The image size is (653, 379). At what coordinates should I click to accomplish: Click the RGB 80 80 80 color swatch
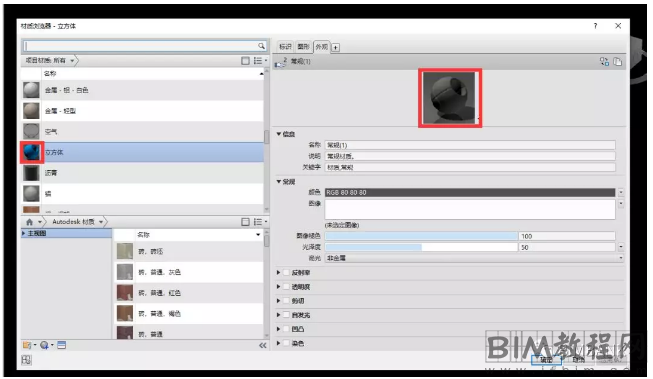470,192
